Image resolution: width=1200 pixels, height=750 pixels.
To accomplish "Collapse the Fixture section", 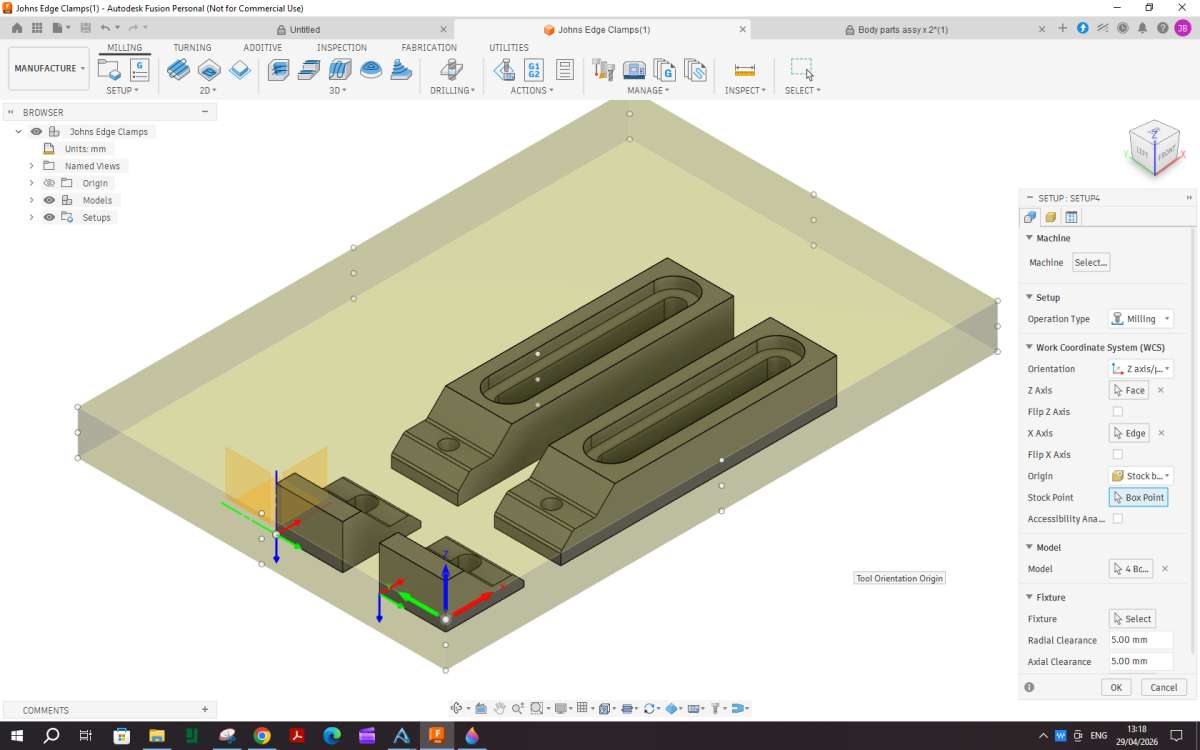I will [1030, 597].
